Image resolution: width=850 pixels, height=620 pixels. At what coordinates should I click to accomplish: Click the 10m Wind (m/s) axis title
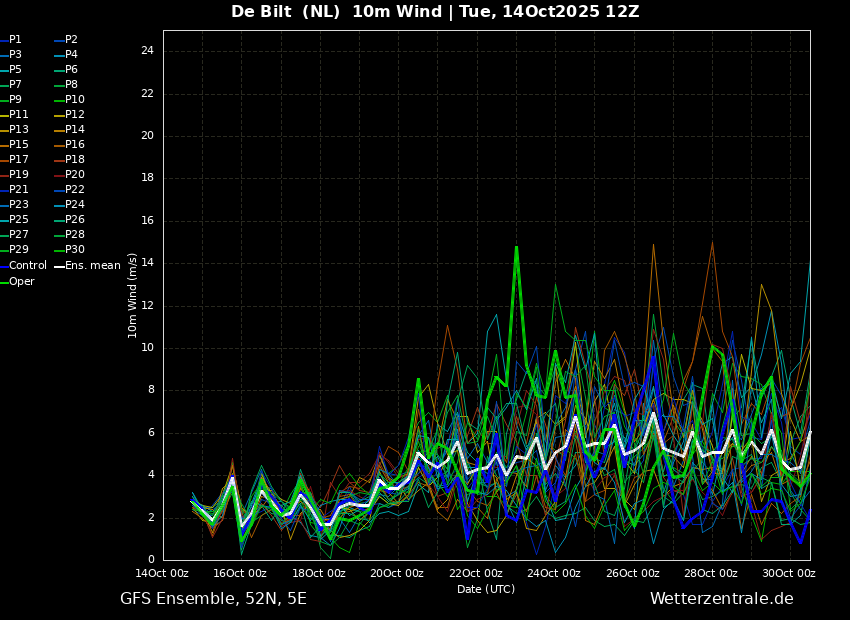point(132,296)
